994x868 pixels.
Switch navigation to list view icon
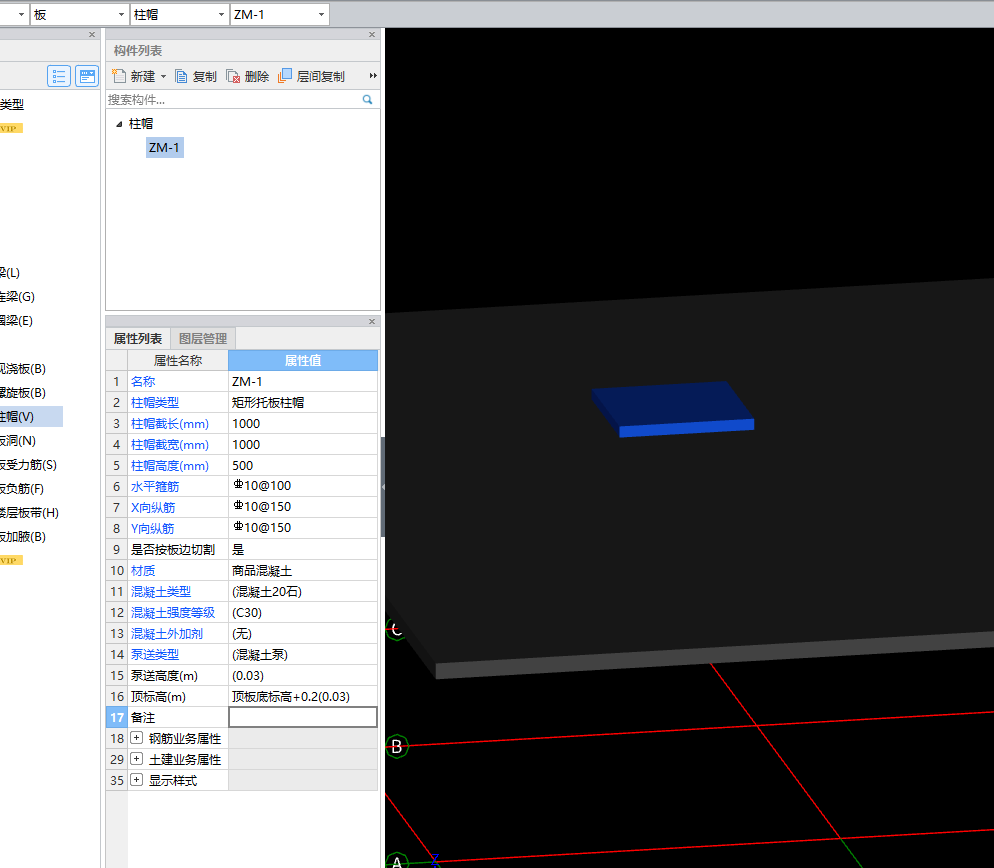point(59,76)
